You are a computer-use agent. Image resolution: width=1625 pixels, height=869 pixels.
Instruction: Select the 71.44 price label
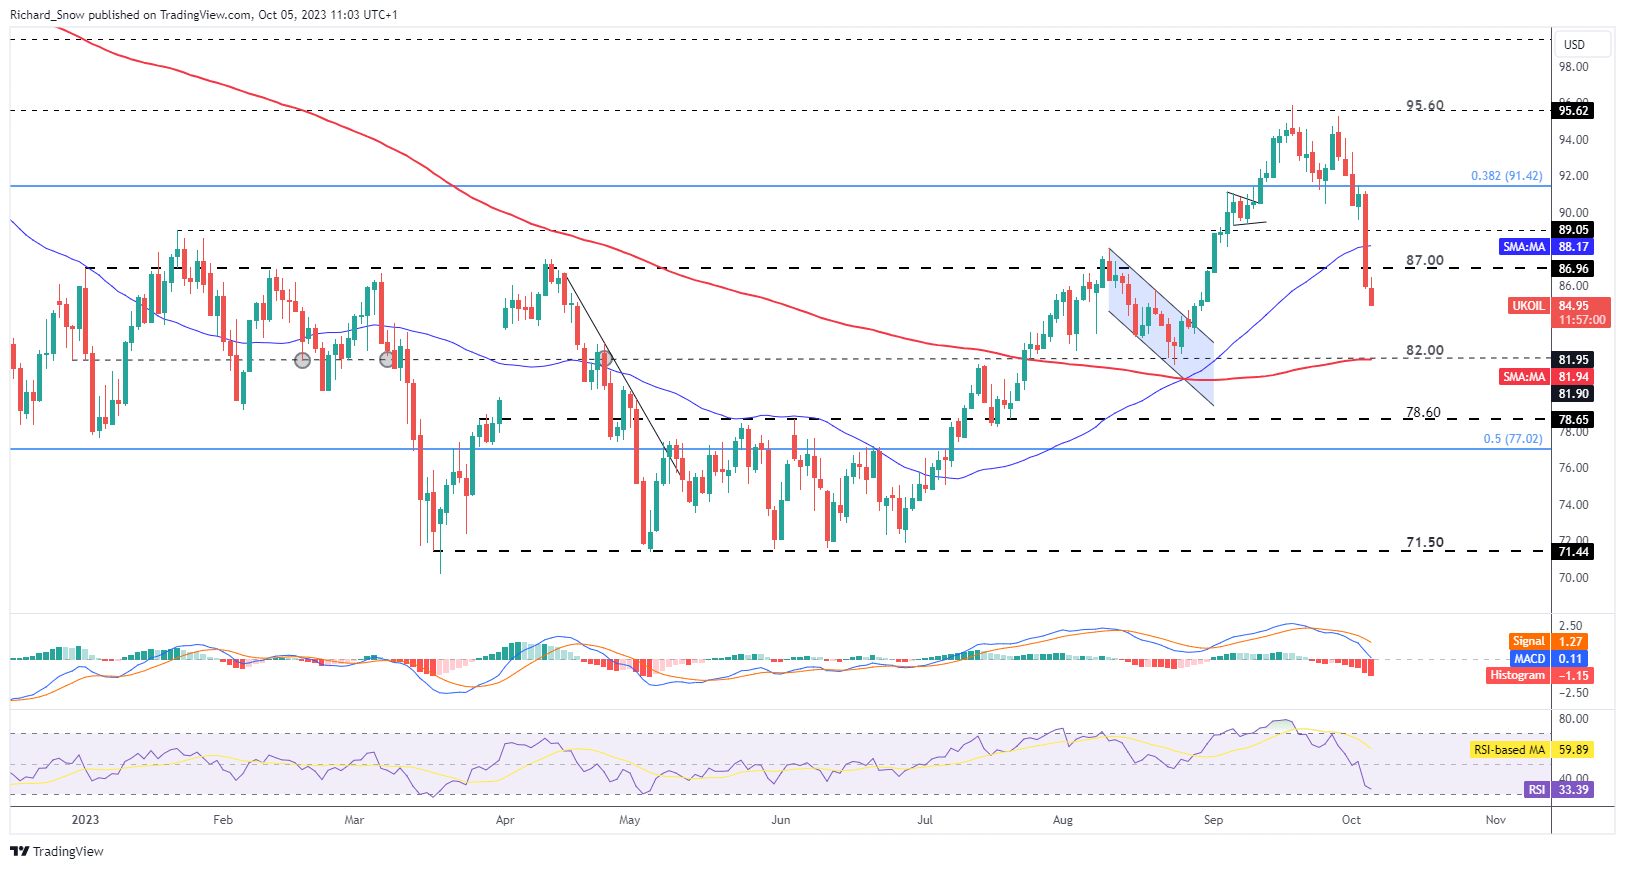coord(1574,552)
